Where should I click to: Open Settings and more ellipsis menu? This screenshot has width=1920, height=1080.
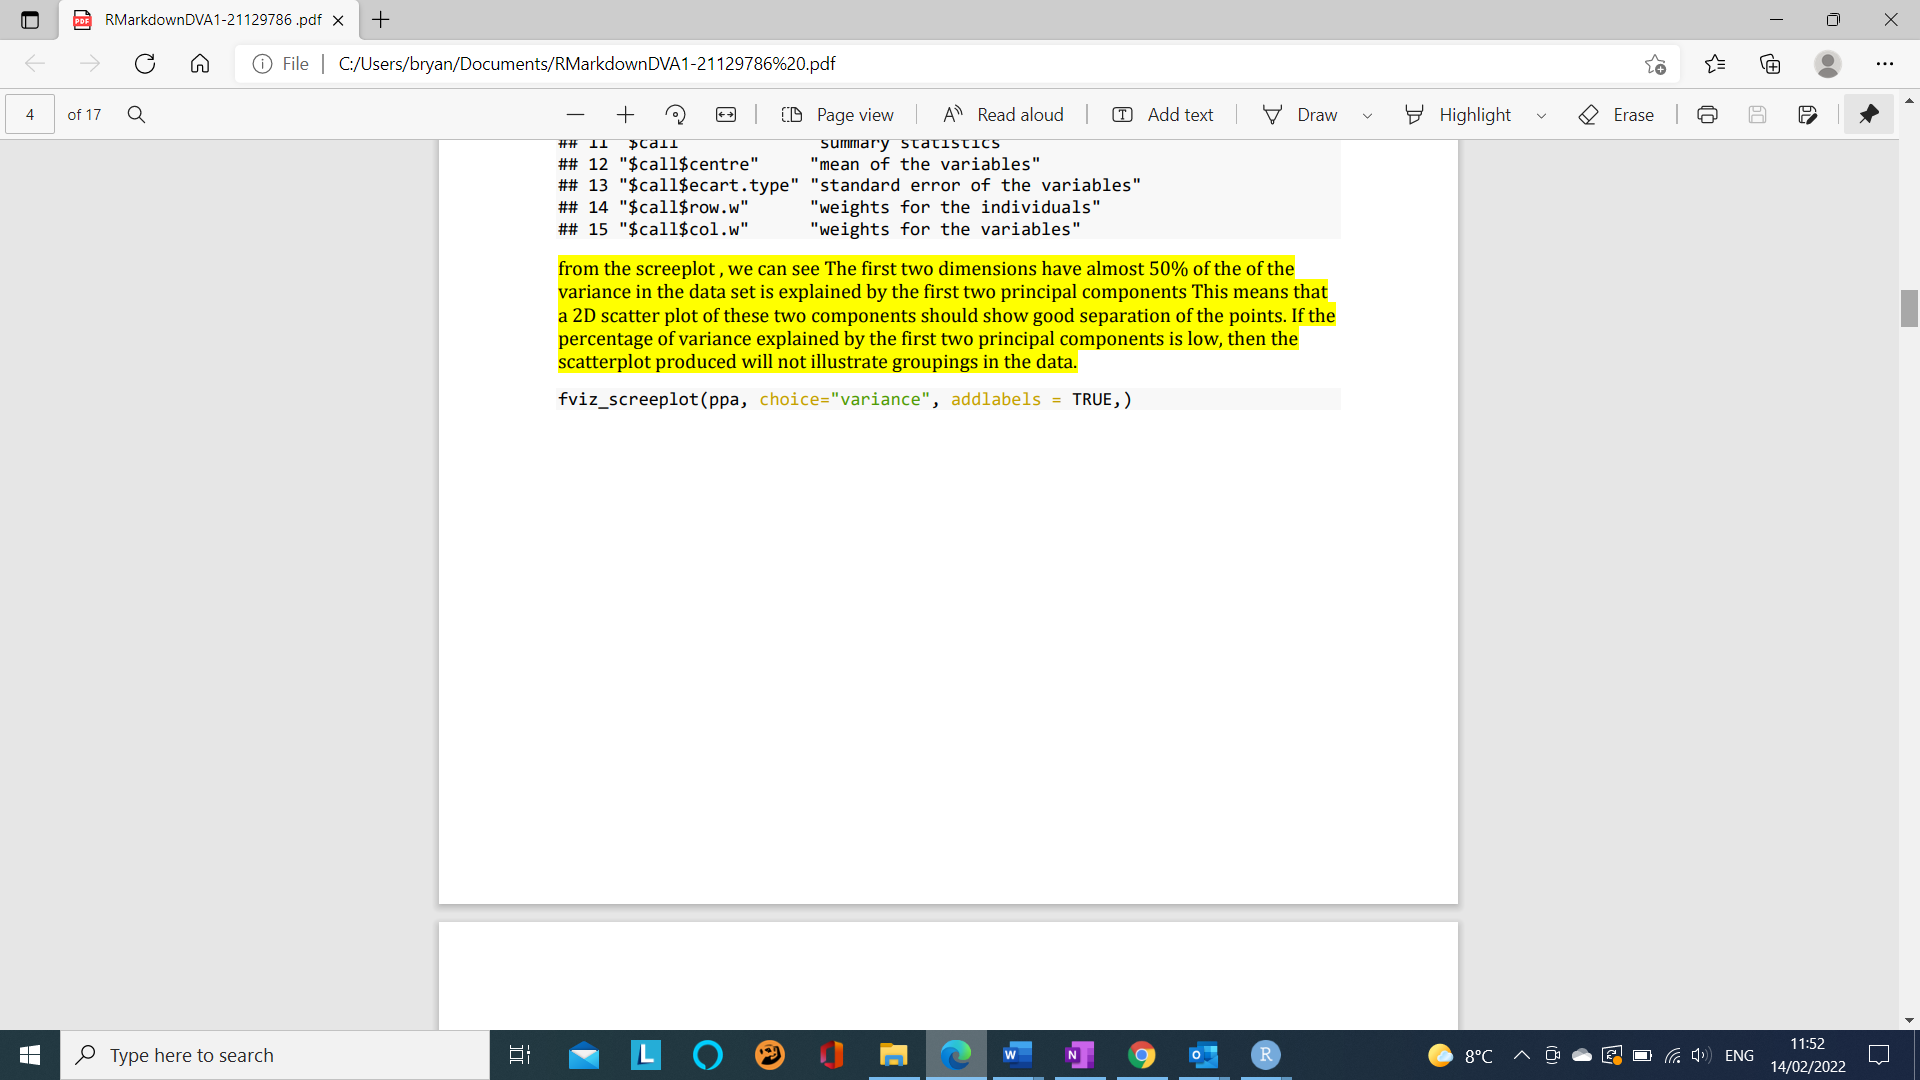pos(1884,64)
